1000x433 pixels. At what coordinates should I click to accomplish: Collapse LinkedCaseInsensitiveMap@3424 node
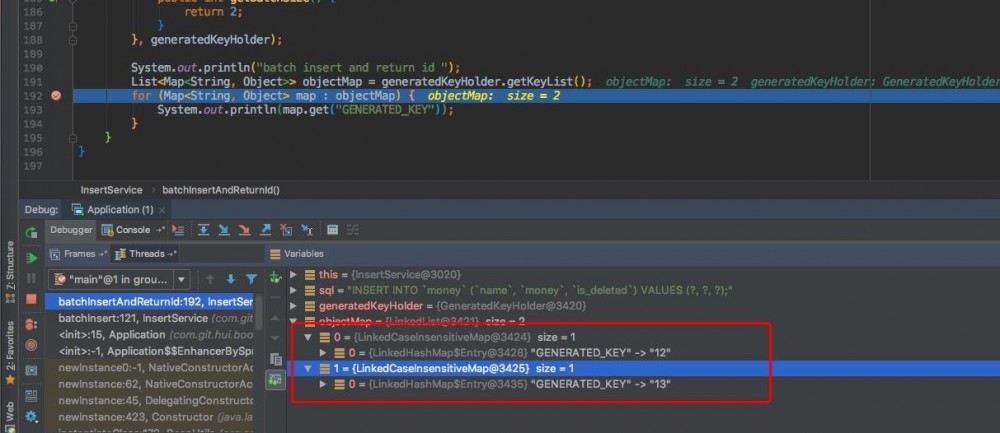(308, 337)
